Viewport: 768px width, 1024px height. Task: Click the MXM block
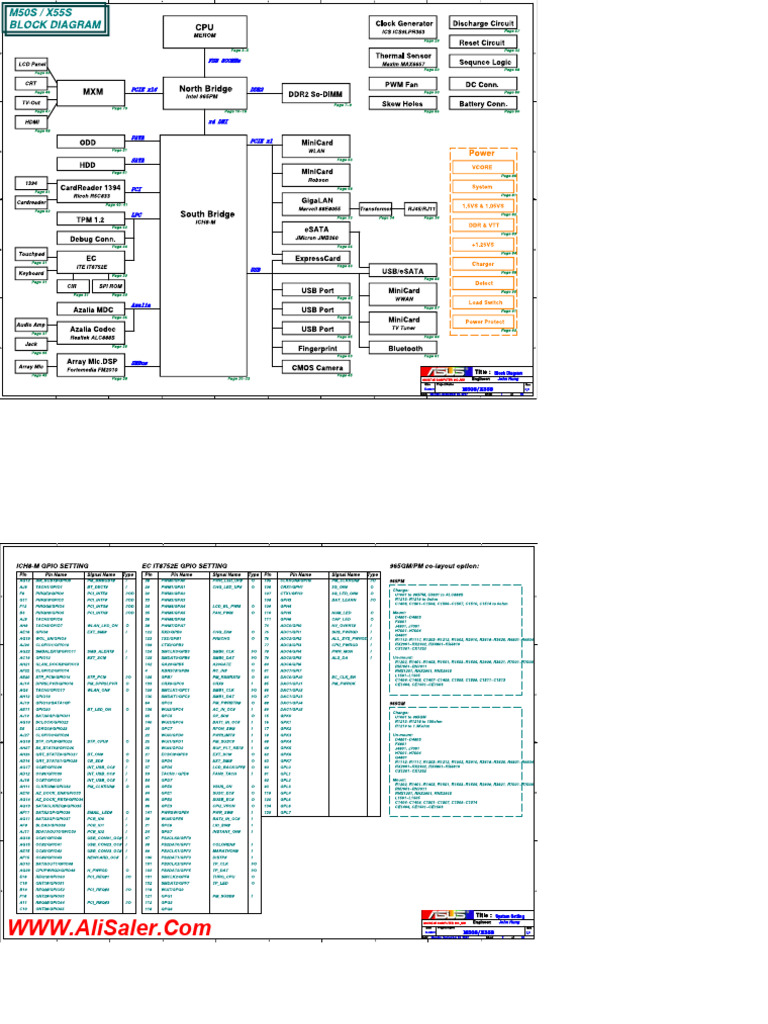pos(93,91)
